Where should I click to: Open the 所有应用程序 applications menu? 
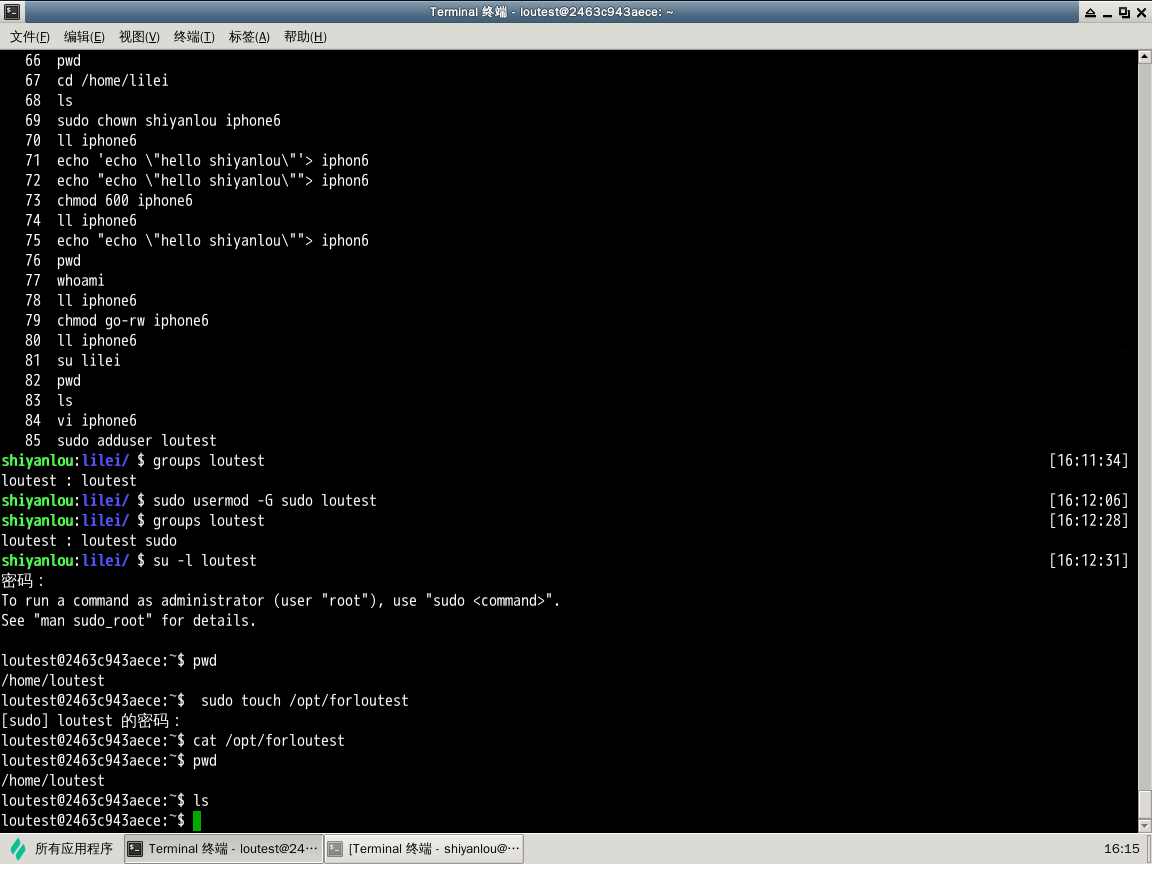(x=73, y=849)
